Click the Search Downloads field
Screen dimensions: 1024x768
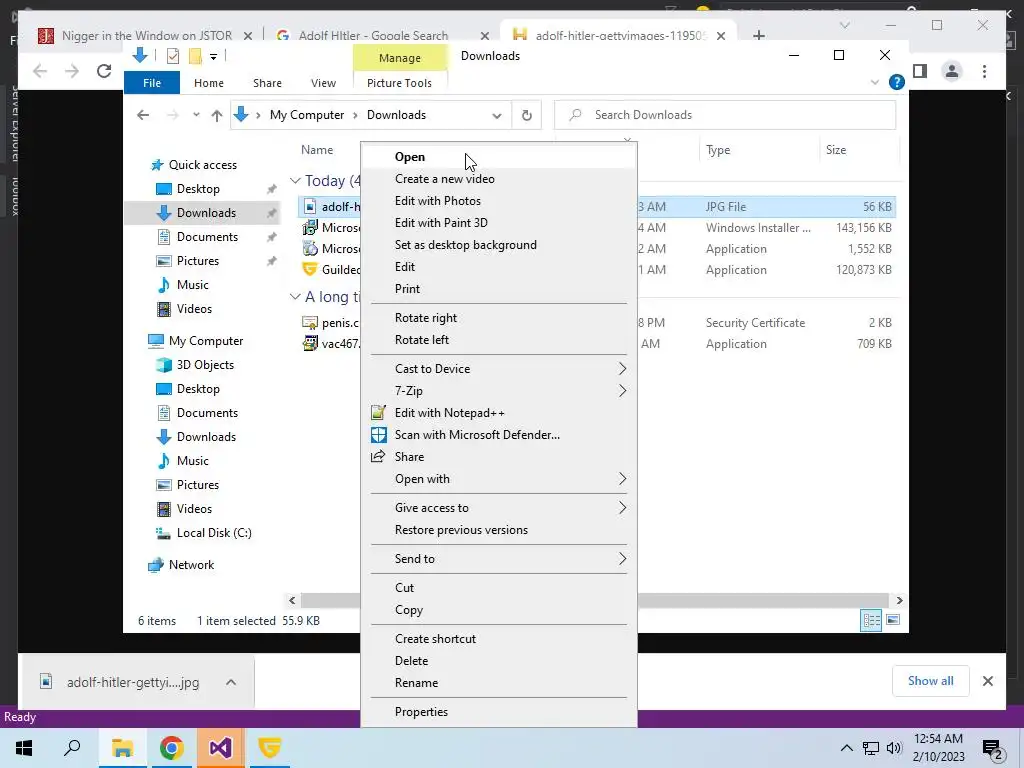[x=725, y=116]
